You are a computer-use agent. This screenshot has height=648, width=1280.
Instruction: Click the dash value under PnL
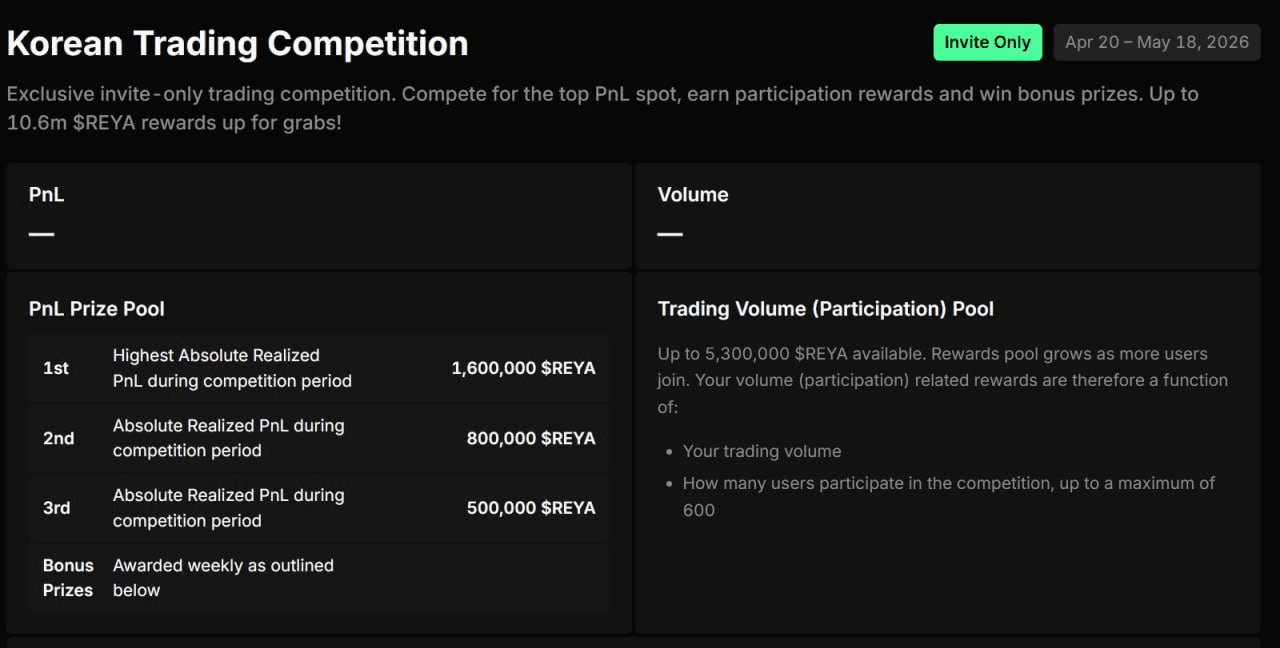tap(41, 234)
